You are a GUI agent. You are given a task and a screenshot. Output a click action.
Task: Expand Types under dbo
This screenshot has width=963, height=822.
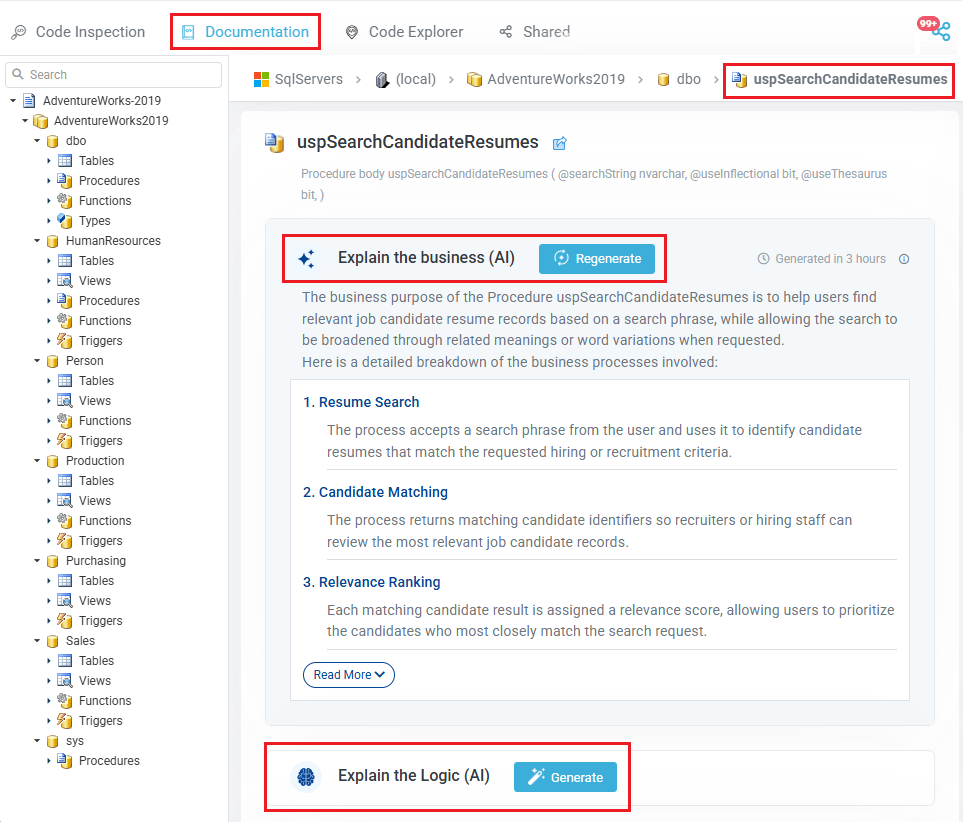point(49,221)
